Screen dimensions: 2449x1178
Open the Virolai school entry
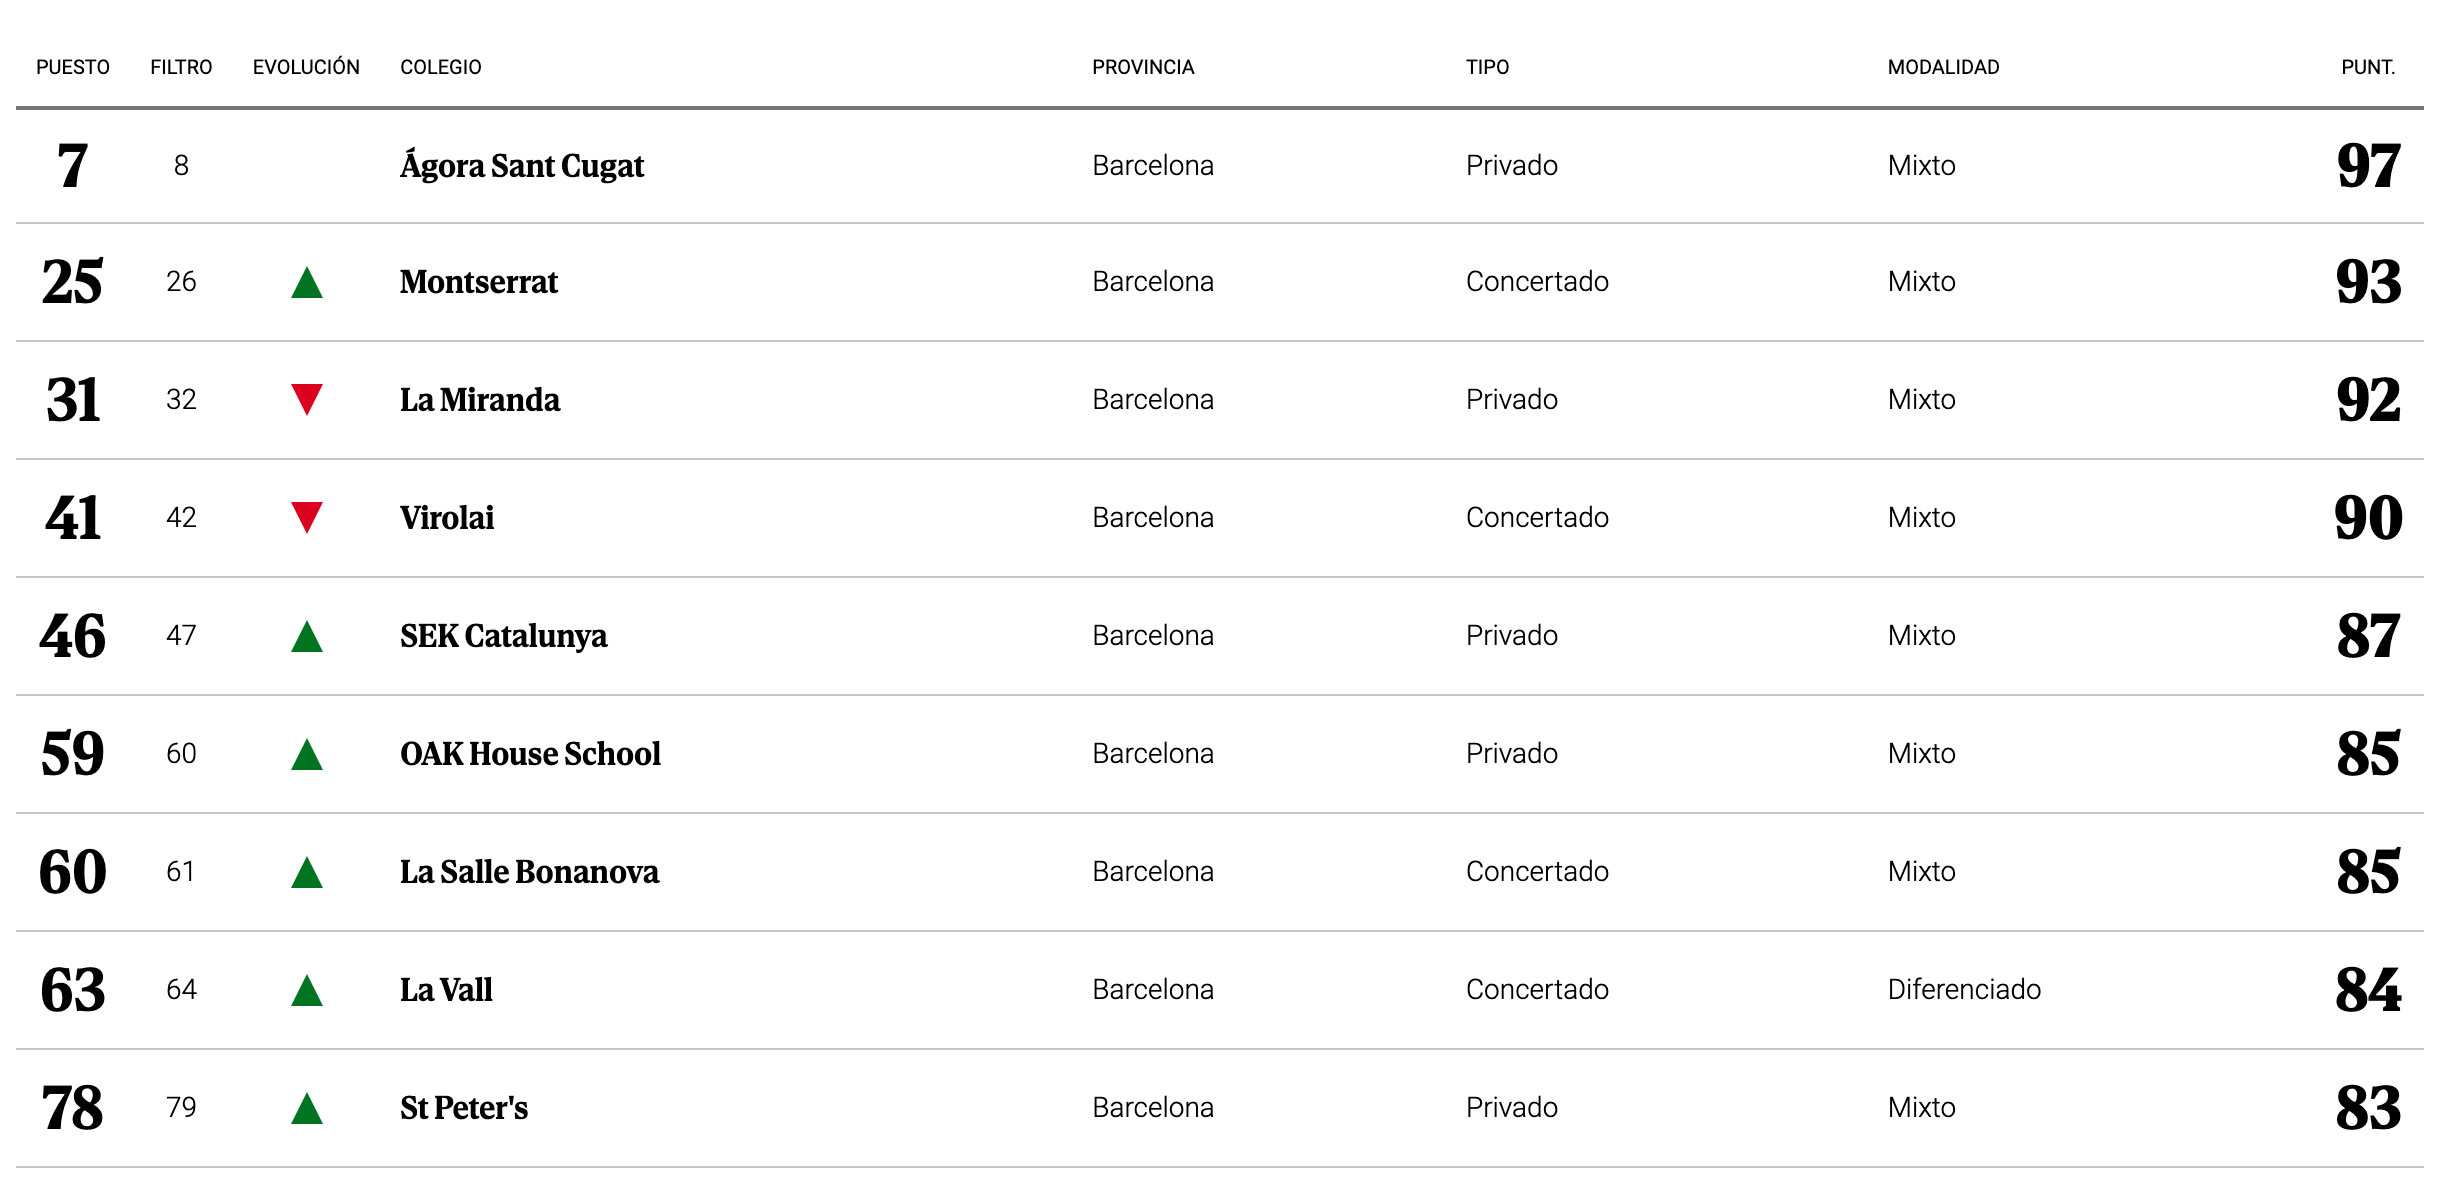point(447,518)
